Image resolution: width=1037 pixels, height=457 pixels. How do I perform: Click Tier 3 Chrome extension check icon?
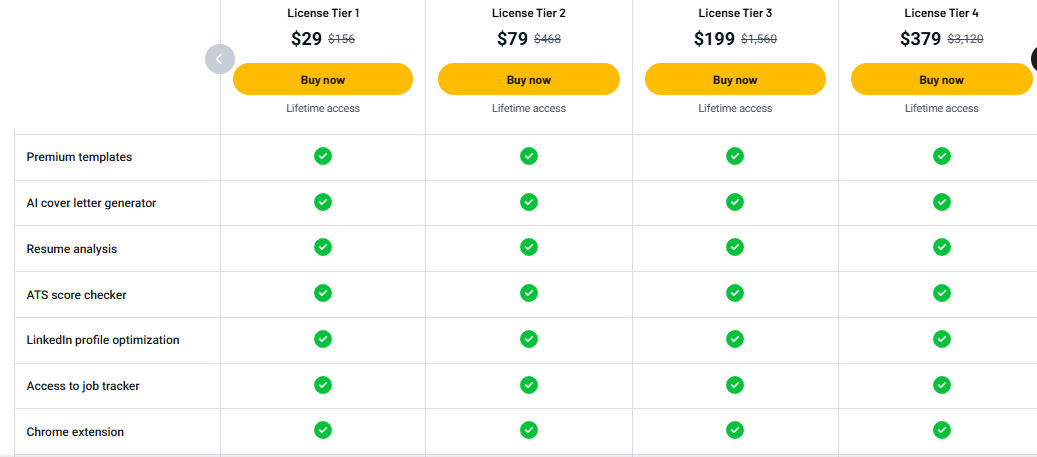click(x=735, y=430)
